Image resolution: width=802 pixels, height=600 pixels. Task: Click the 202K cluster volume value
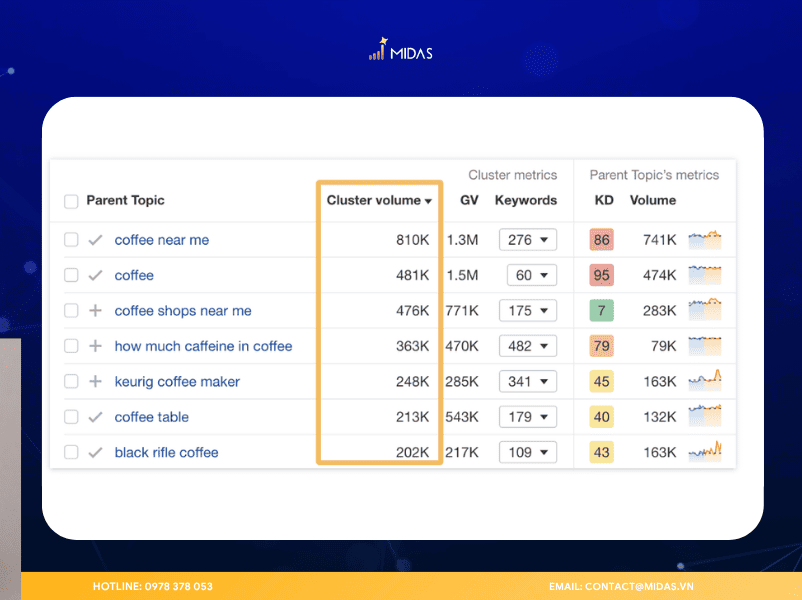point(412,452)
